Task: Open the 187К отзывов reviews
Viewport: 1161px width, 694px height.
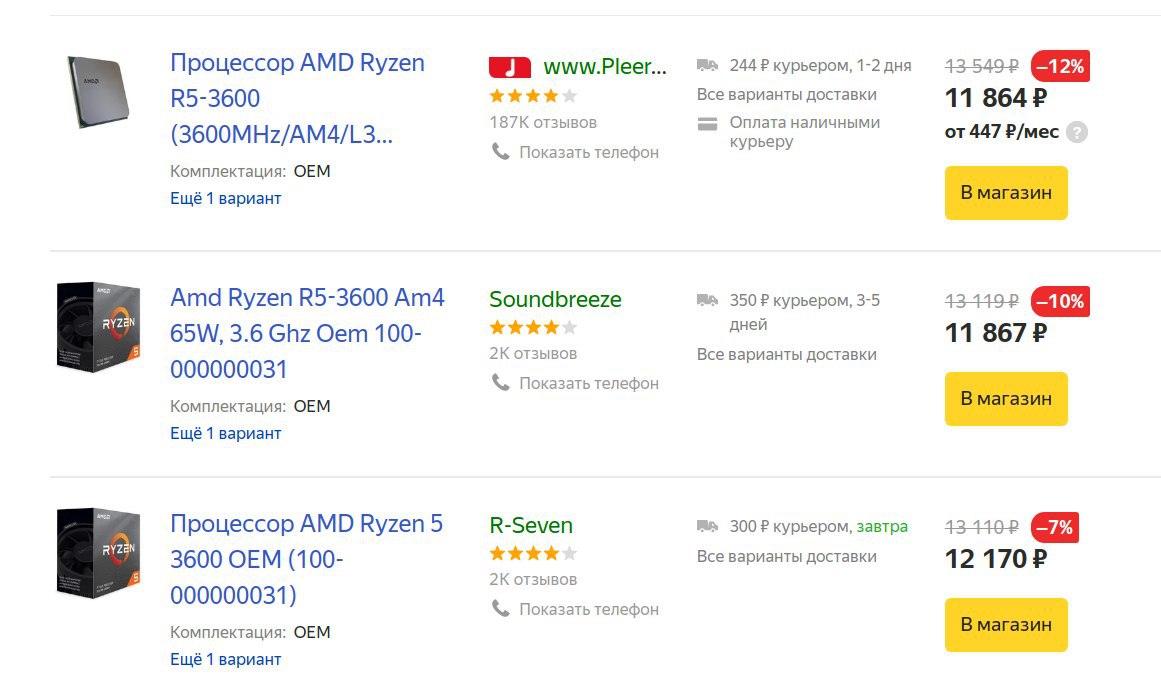Action: click(x=543, y=123)
